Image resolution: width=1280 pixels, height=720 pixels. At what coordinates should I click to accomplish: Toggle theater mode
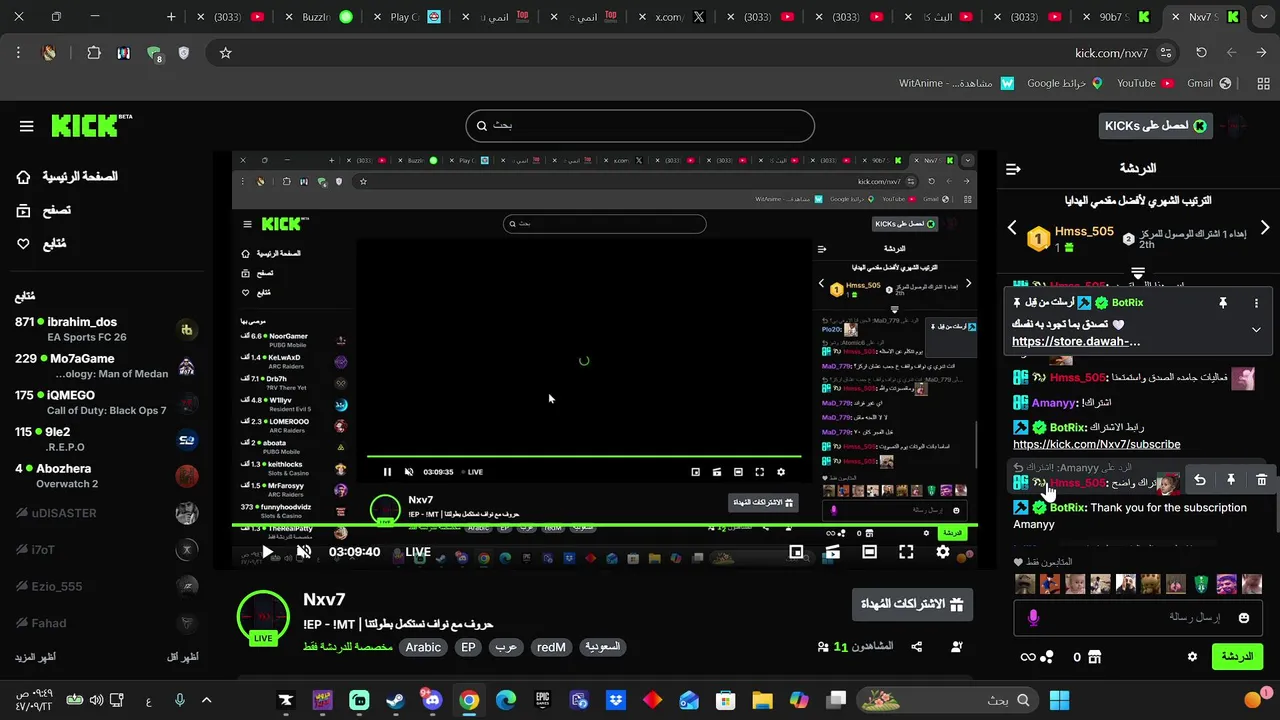(869, 552)
